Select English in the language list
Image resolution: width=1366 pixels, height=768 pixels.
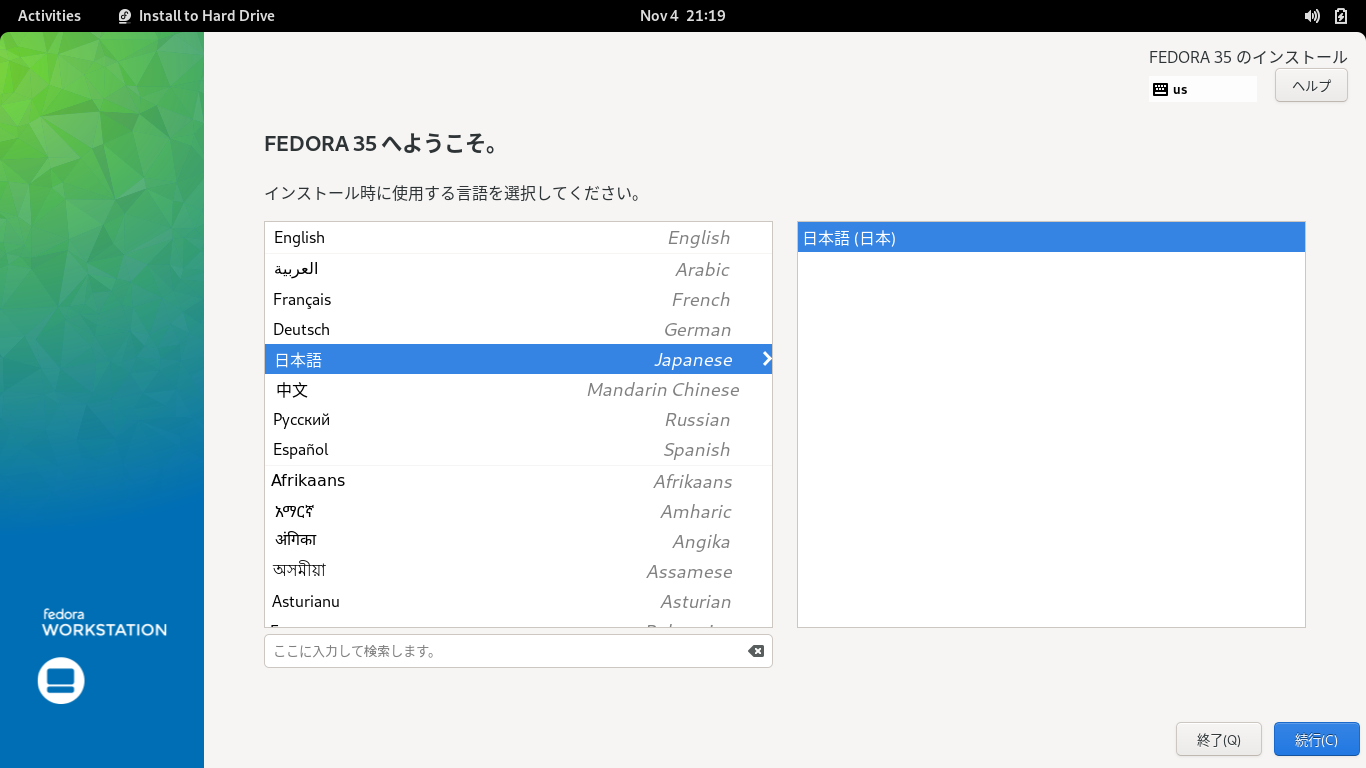pos(518,238)
